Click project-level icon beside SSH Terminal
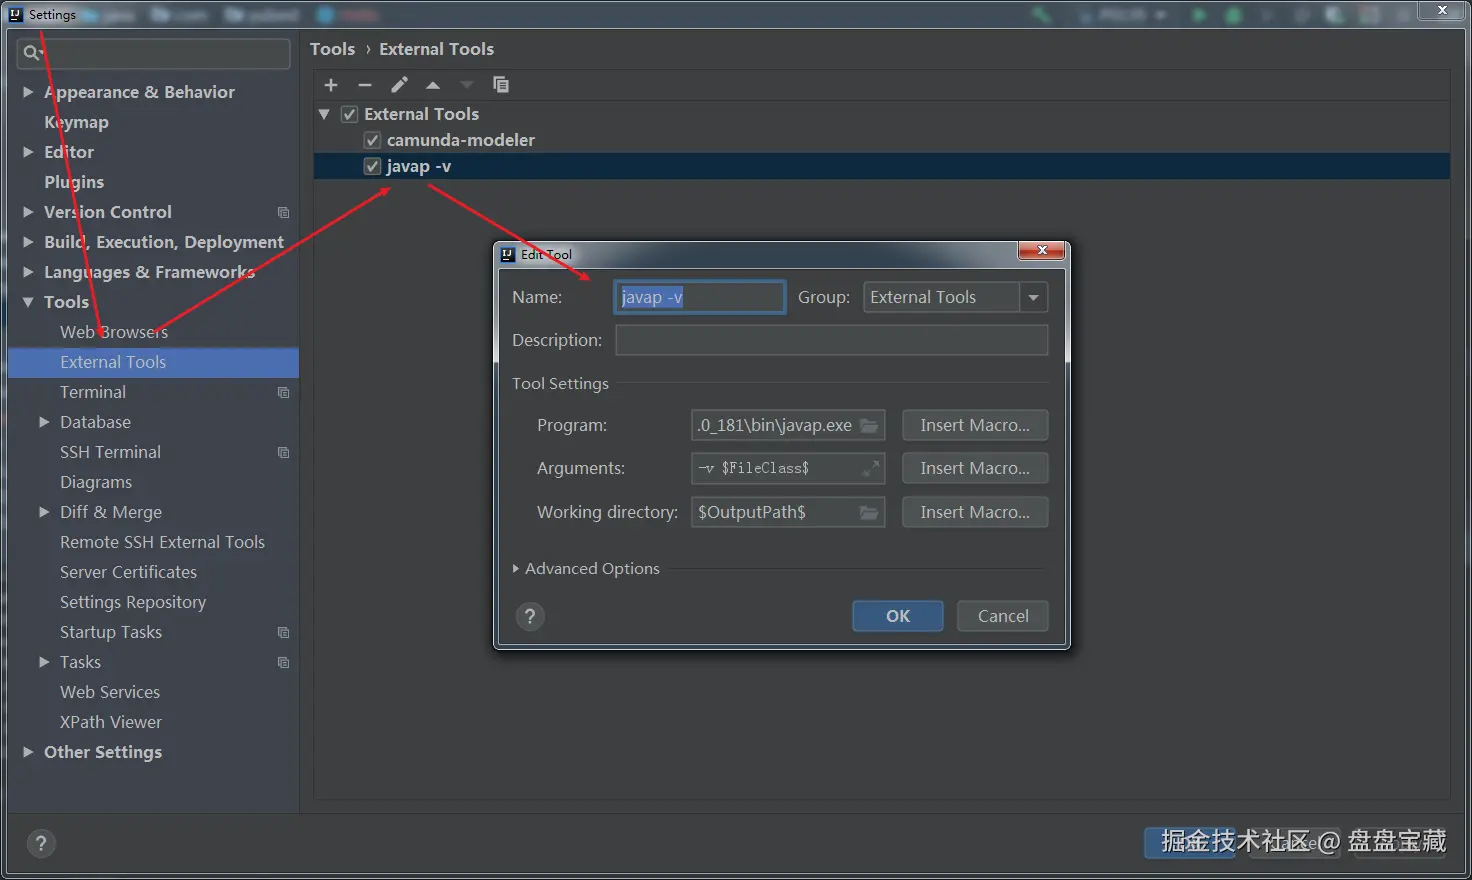Image resolution: width=1472 pixels, height=880 pixels. (283, 452)
